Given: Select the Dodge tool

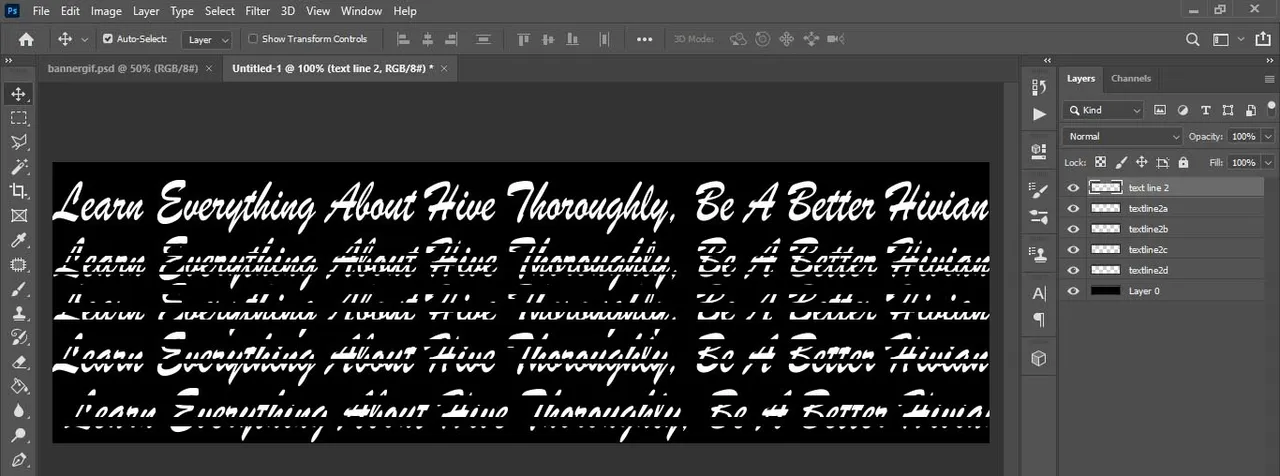Looking at the screenshot, I should (18, 435).
